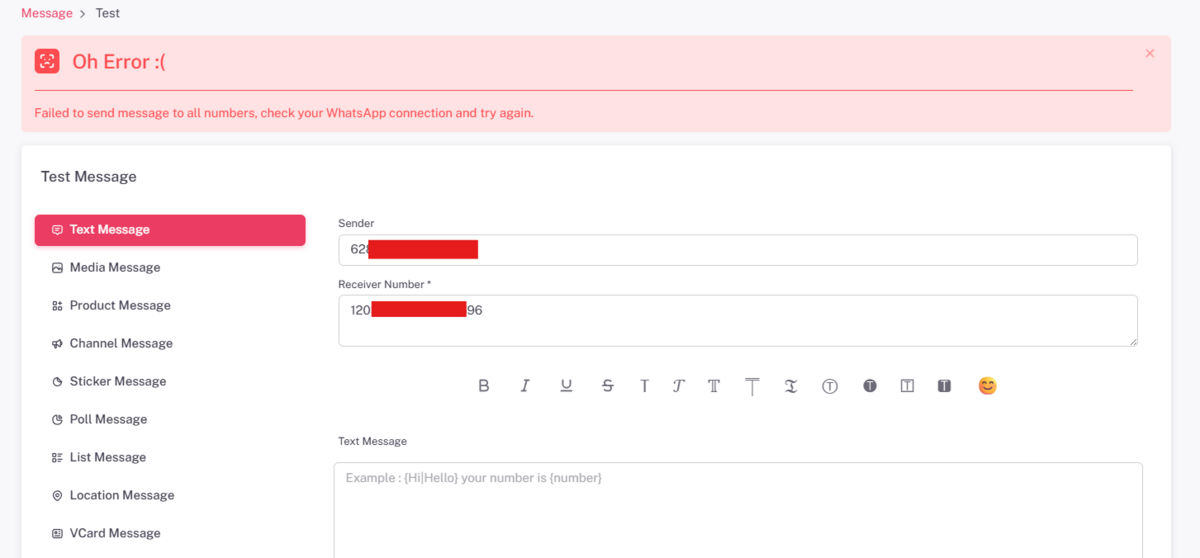
Task: Dismiss the Oh Error alert
Action: coord(1150,53)
